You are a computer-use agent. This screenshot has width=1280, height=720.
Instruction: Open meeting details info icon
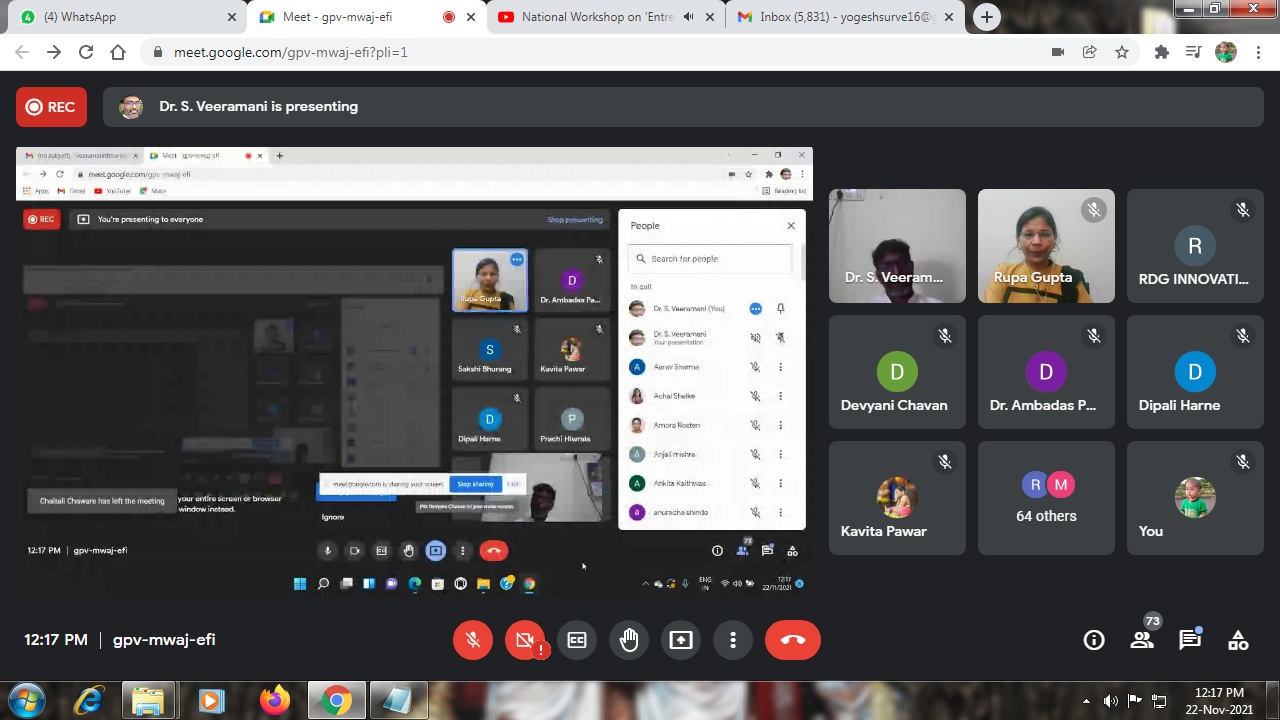pos(1094,640)
